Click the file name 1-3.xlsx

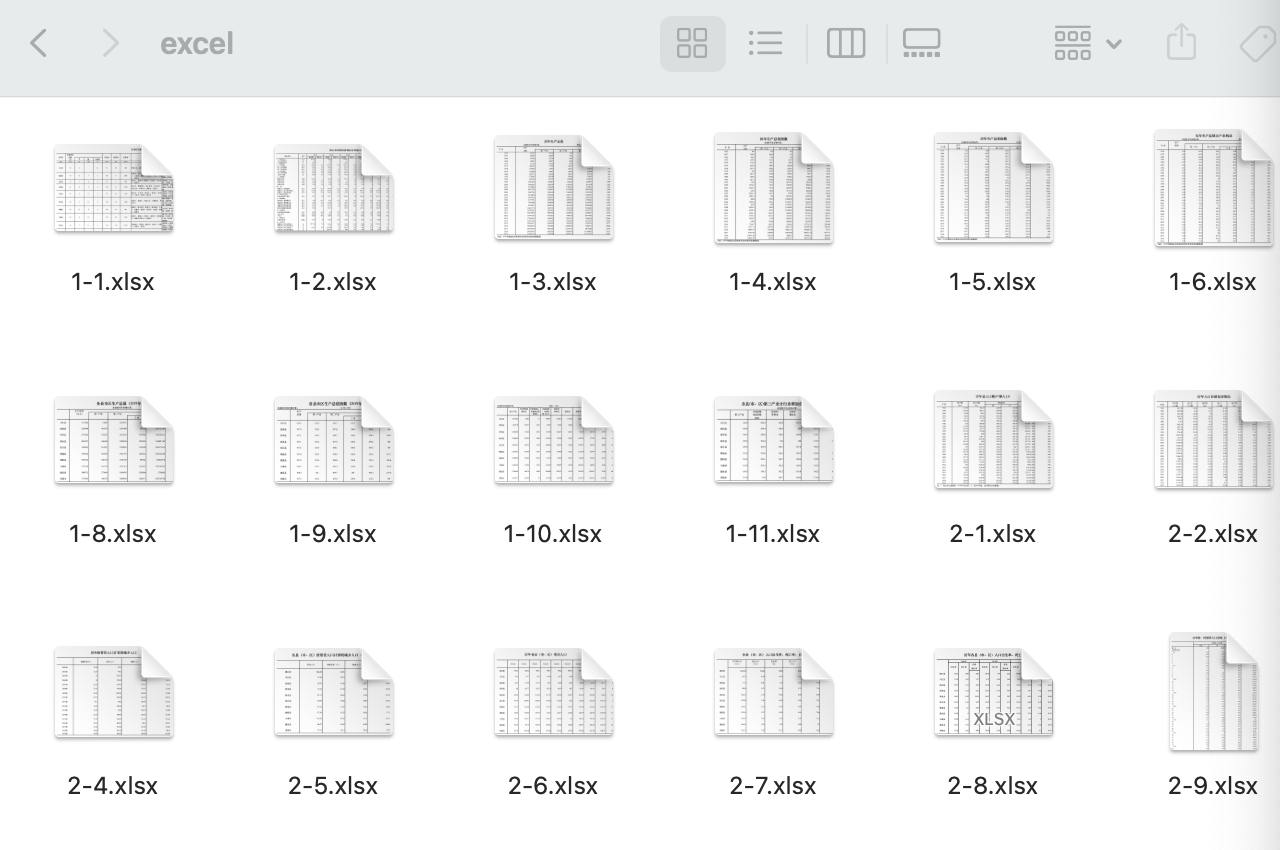[x=553, y=282]
